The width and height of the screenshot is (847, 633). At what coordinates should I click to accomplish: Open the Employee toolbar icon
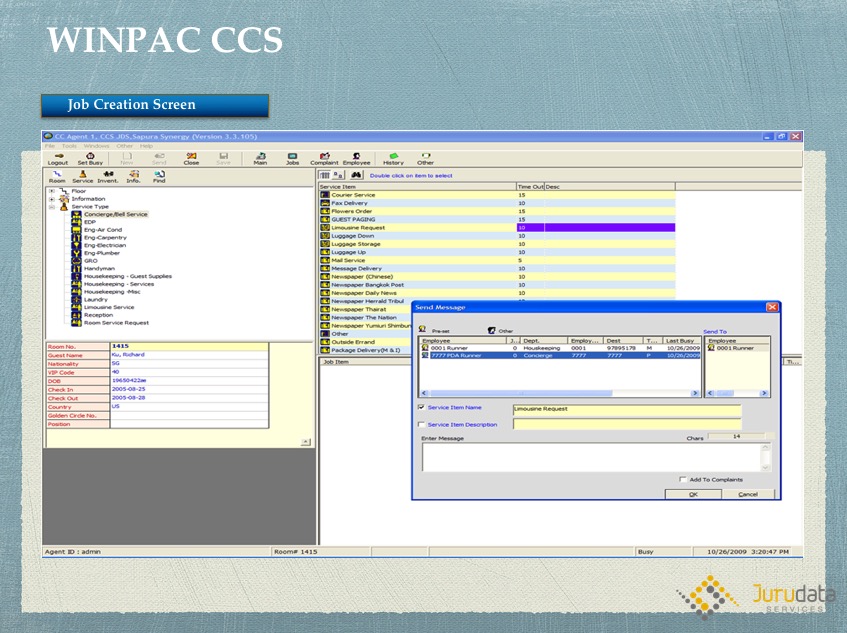click(x=356, y=158)
